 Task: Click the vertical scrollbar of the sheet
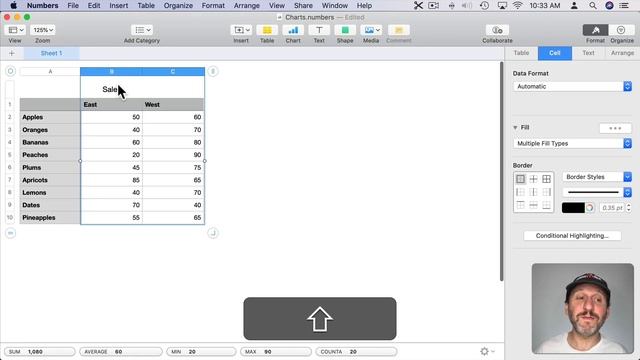click(502, 171)
